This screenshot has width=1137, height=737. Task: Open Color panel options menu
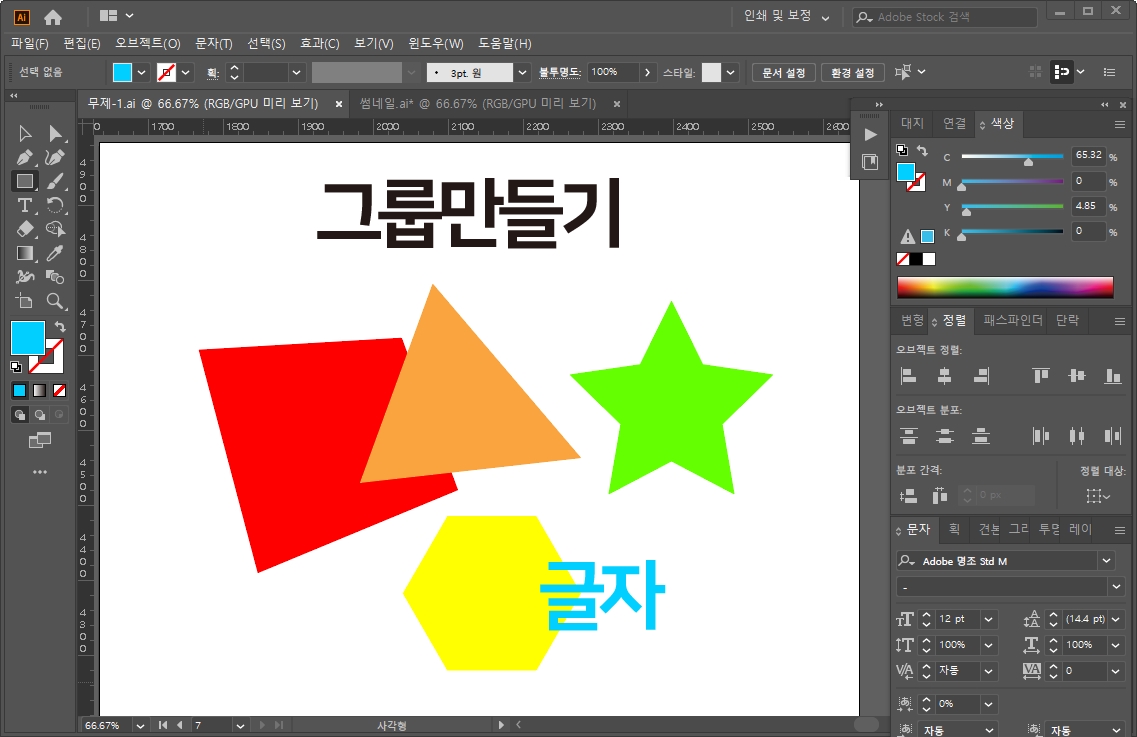point(1120,125)
